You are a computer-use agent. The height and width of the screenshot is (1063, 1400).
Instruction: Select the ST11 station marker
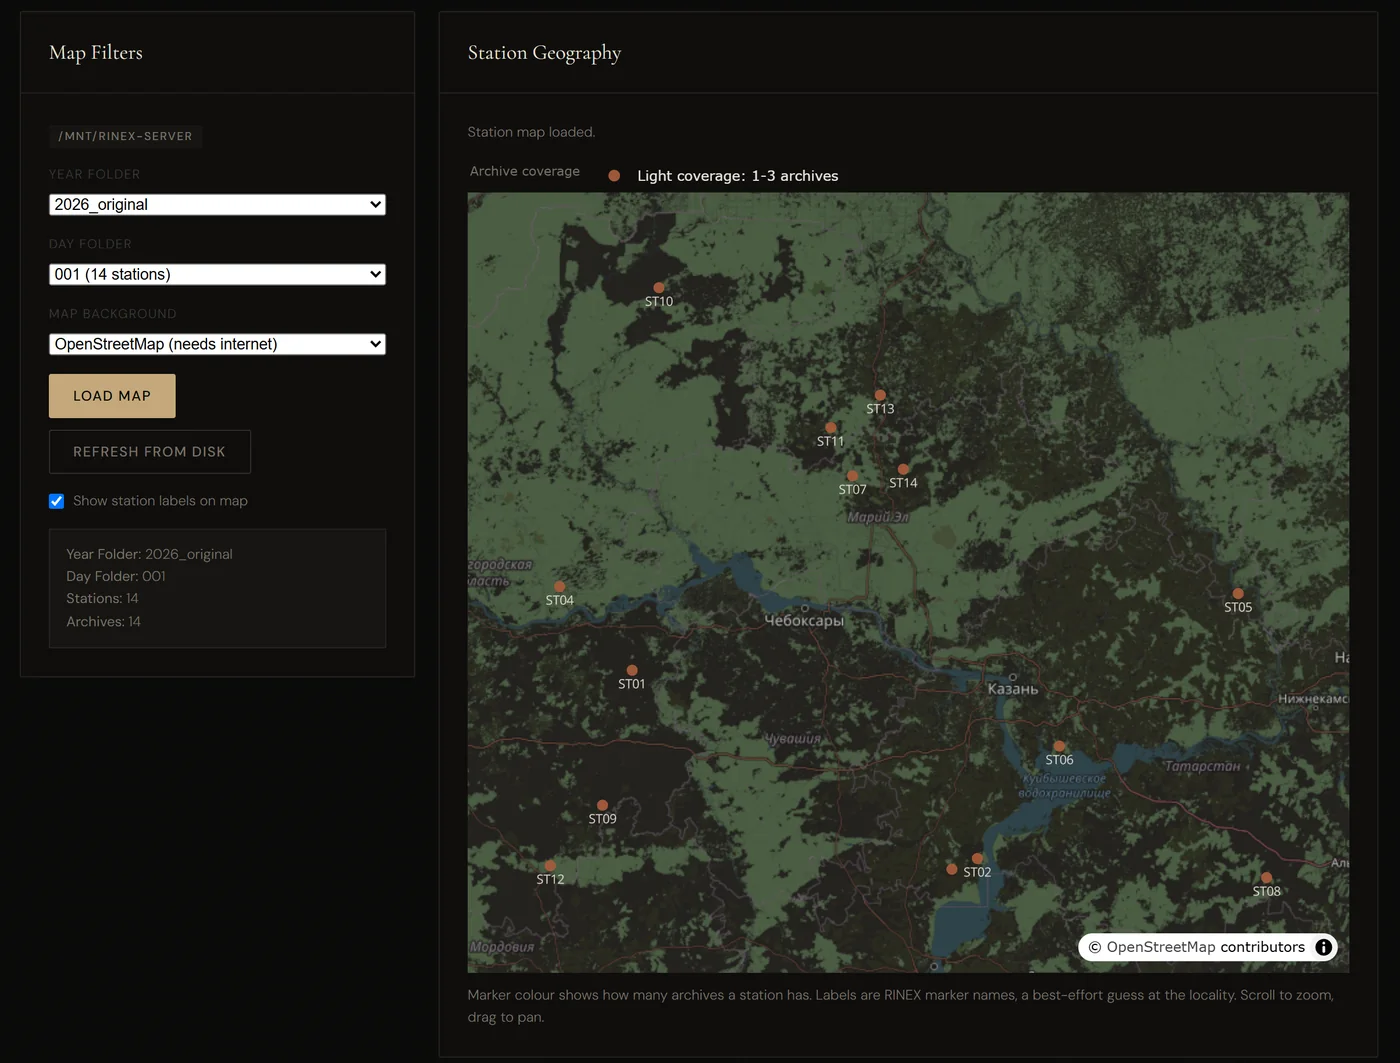tap(831, 428)
